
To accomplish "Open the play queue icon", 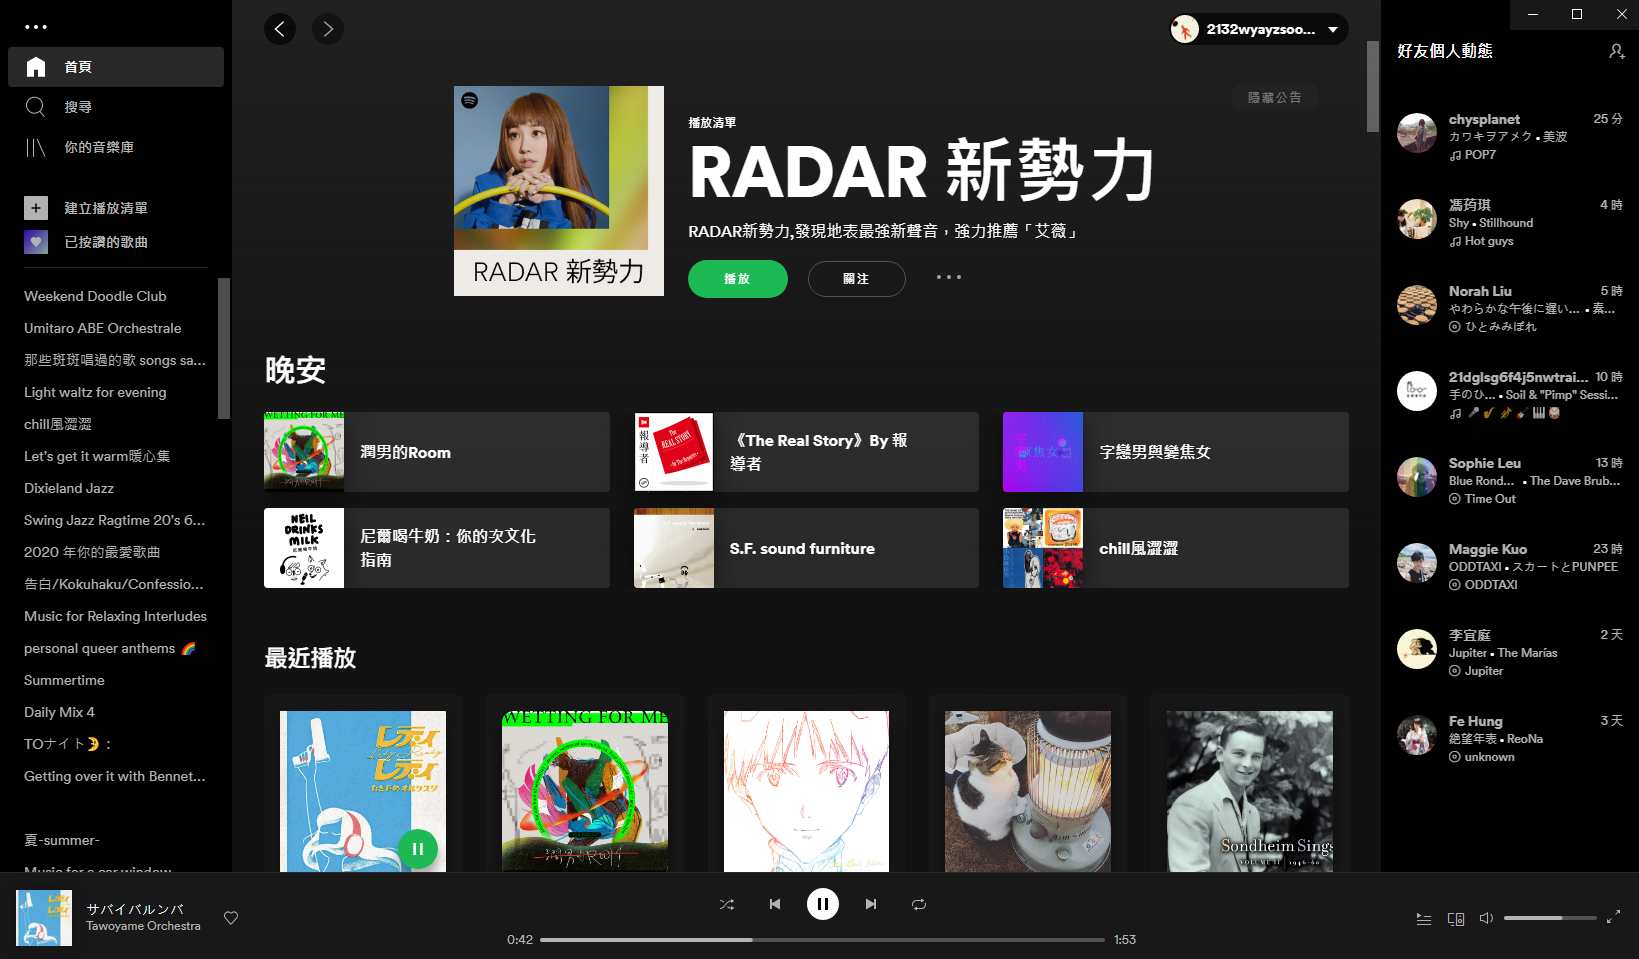I will click(x=1424, y=919).
